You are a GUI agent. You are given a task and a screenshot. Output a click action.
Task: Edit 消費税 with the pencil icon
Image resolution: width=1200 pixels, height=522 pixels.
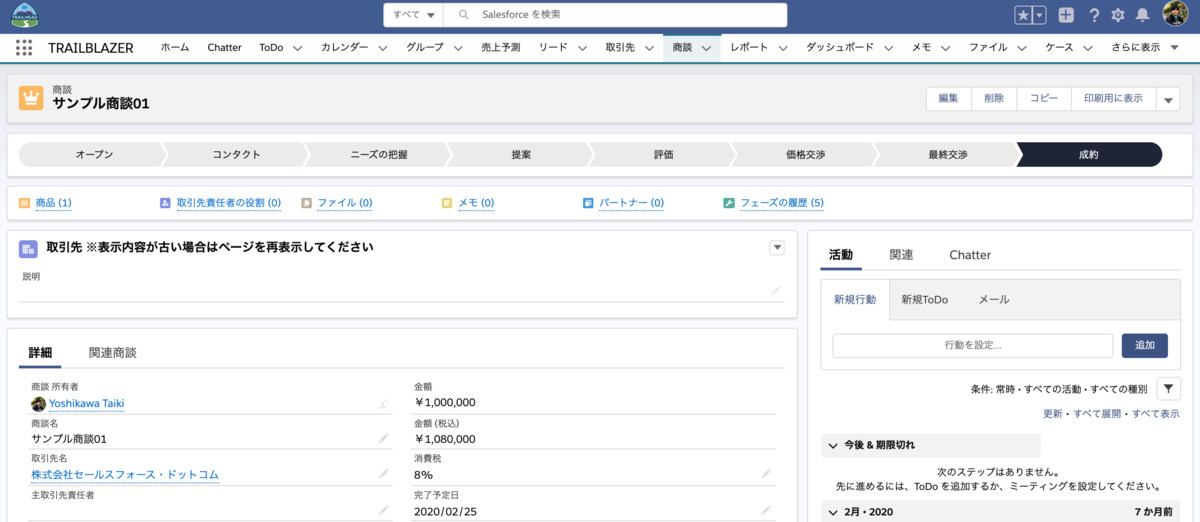pyautogui.click(x=766, y=474)
